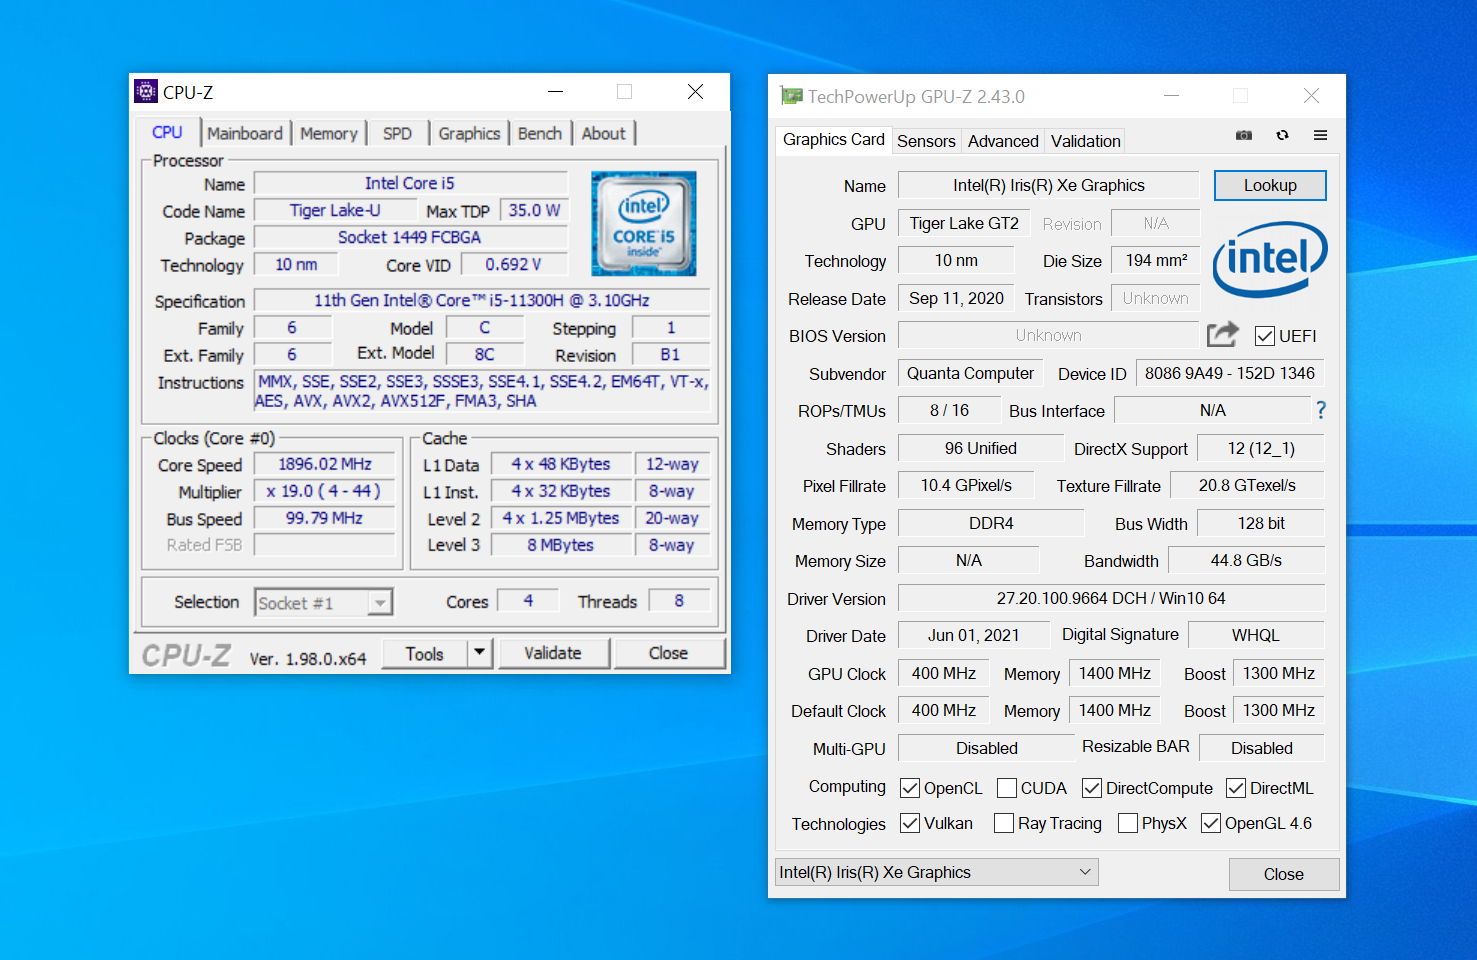Click the BIOS export share icon
The height and width of the screenshot is (960, 1477).
pyautogui.click(x=1222, y=335)
